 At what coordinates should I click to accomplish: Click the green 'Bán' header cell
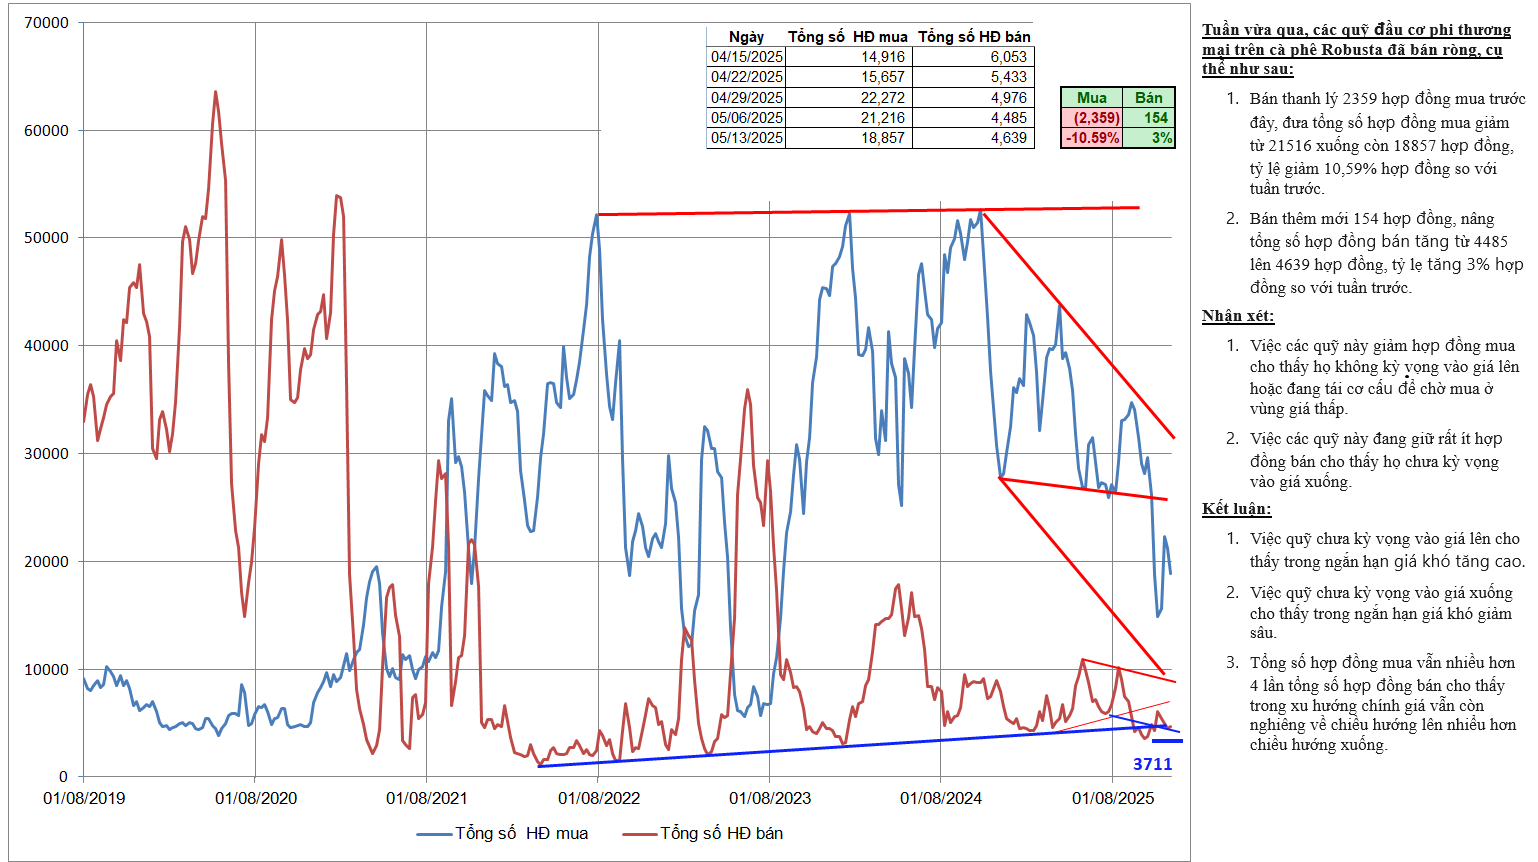[x=1148, y=97]
